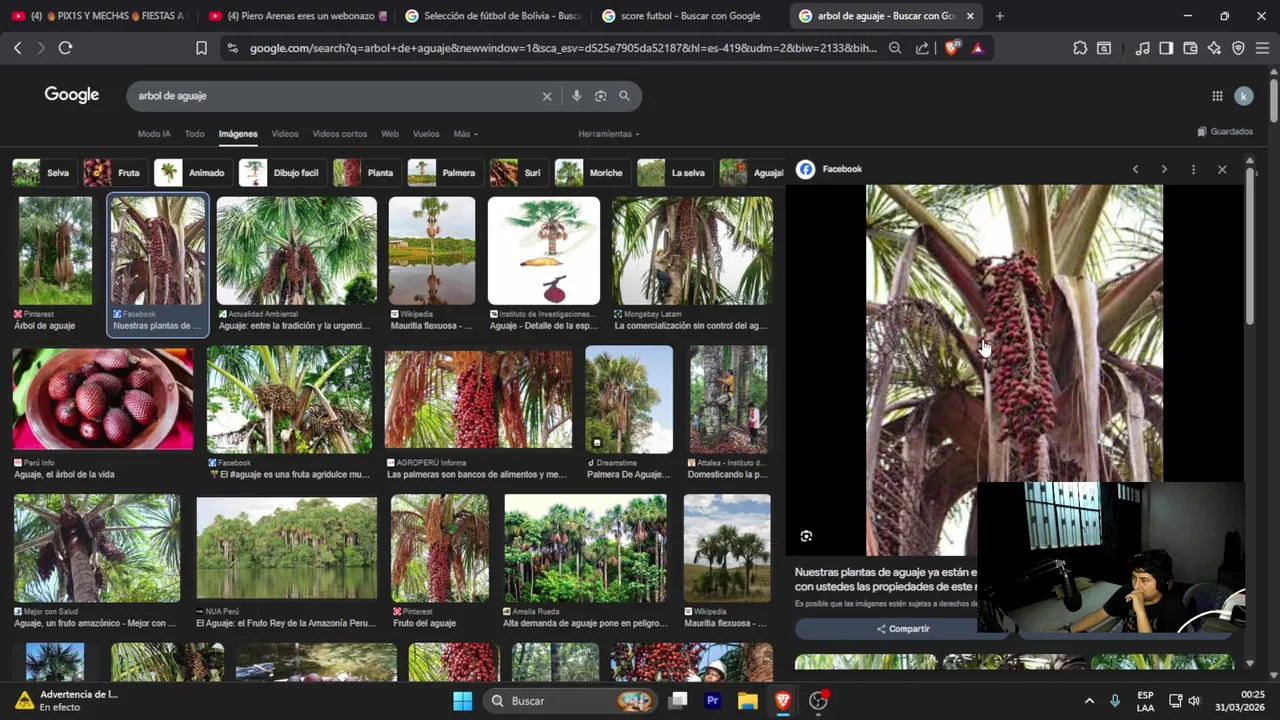
Task: Submit search with the magnifier icon
Action: 624,96
